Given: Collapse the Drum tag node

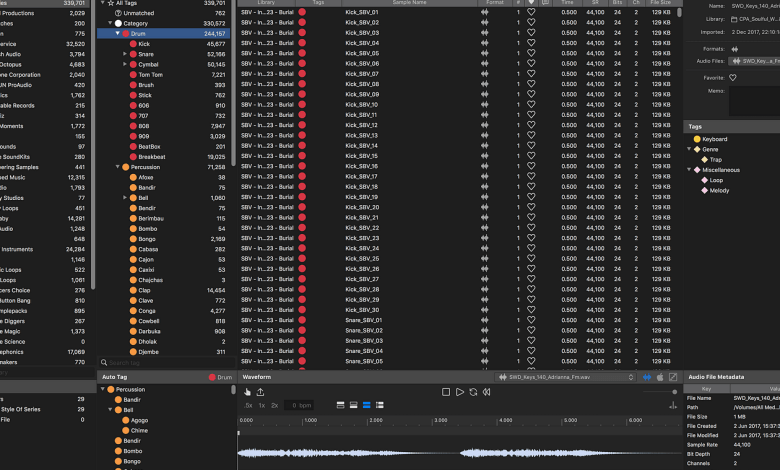Looking at the screenshot, I should point(117,33).
